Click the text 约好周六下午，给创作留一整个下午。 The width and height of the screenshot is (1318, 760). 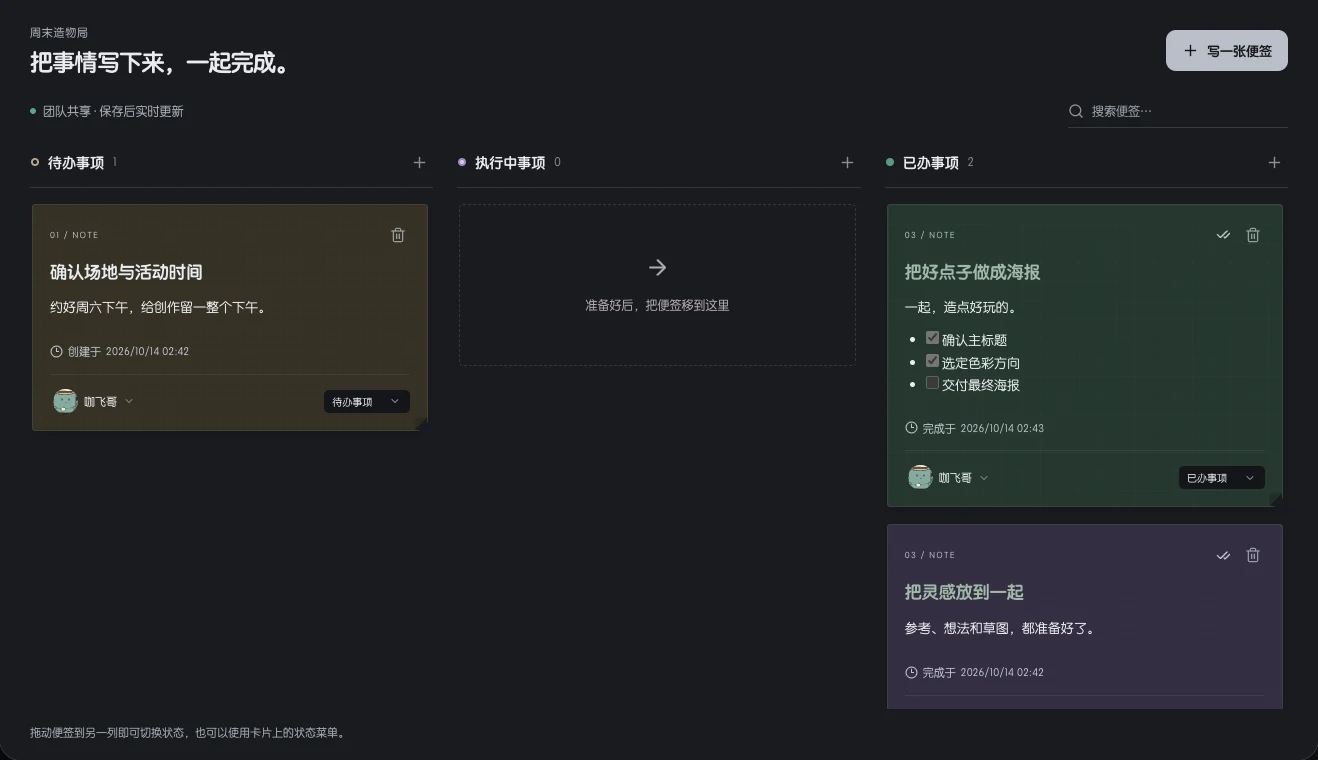[159, 308]
